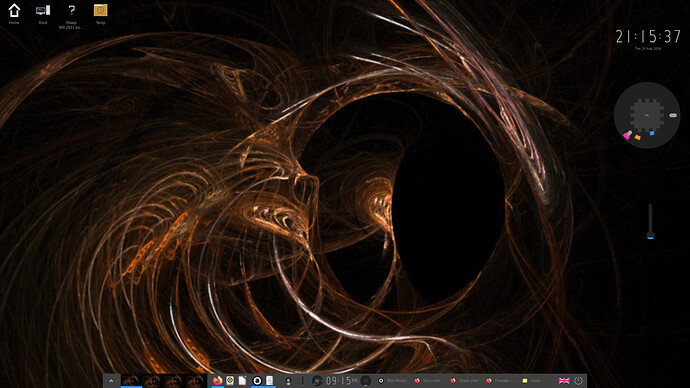Click the desktop clock widget 21:15:37
Image resolution: width=690 pixels, height=388 pixels.
point(648,37)
